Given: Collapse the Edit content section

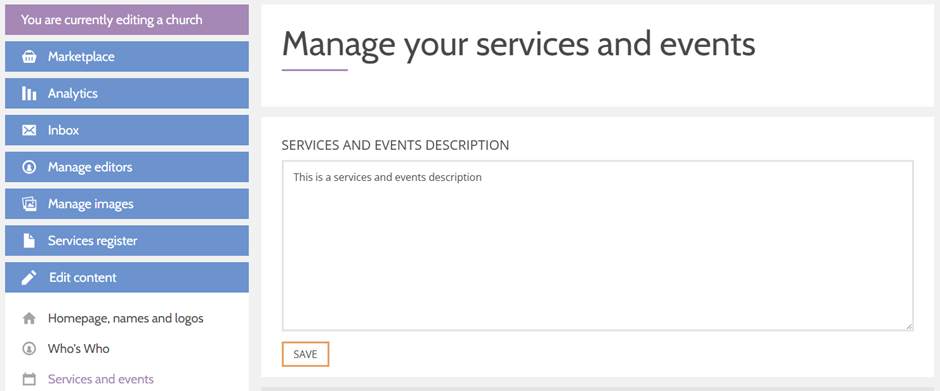Looking at the screenshot, I should 127,278.
